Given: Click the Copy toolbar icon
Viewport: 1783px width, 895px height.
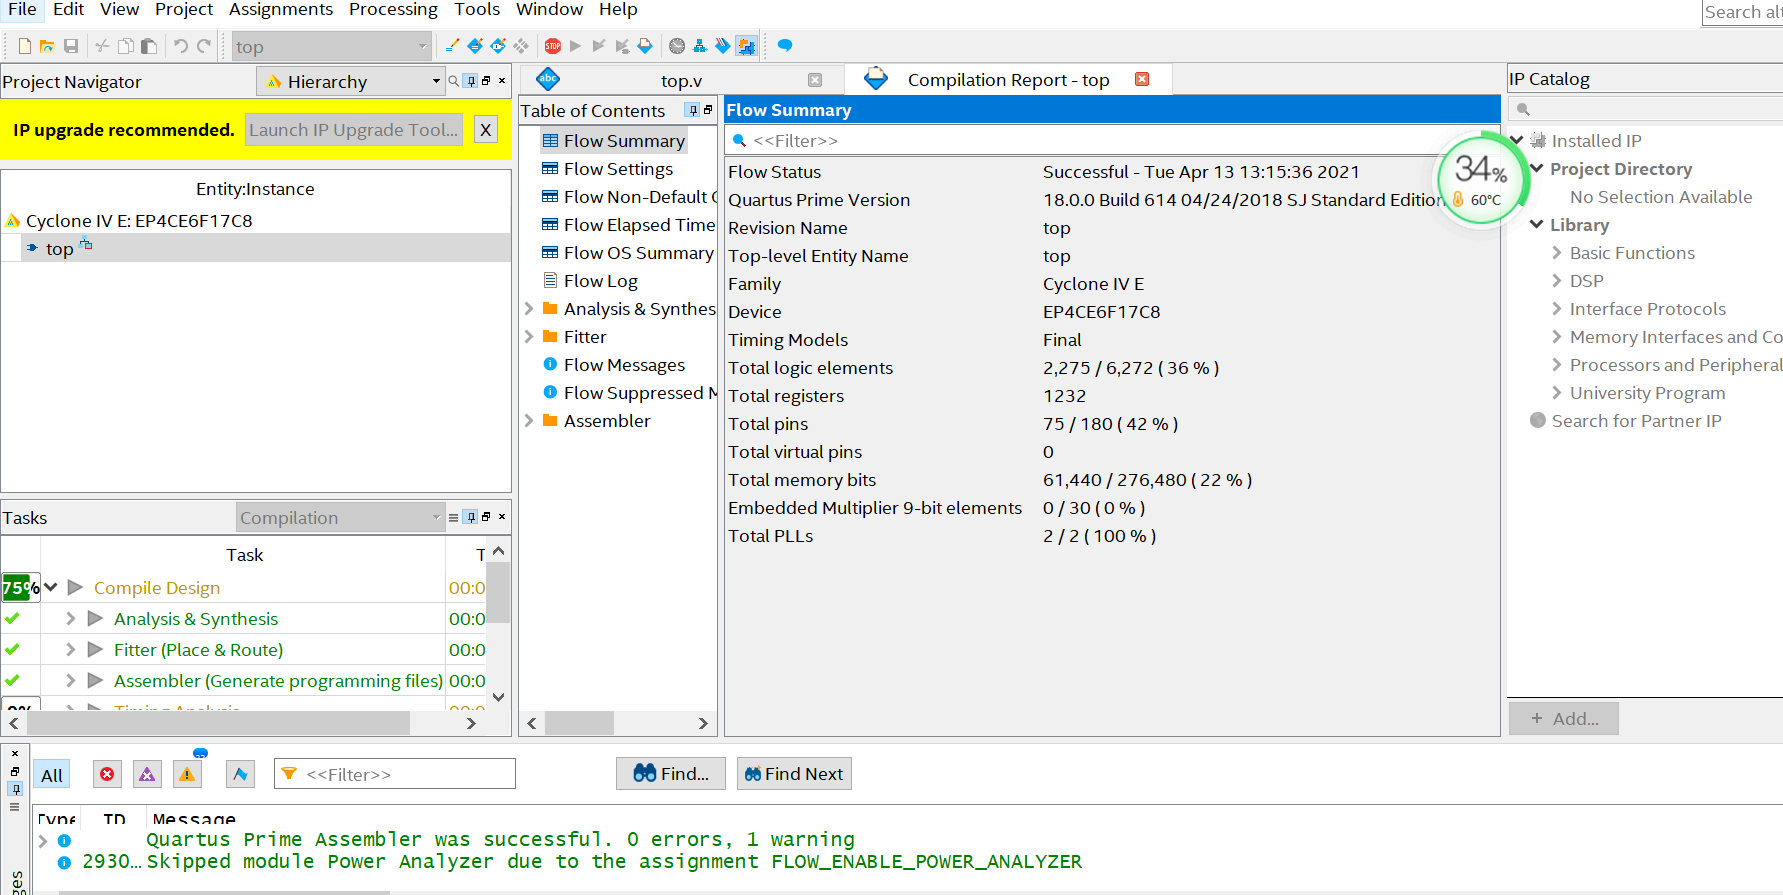Looking at the screenshot, I should point(126,46).
